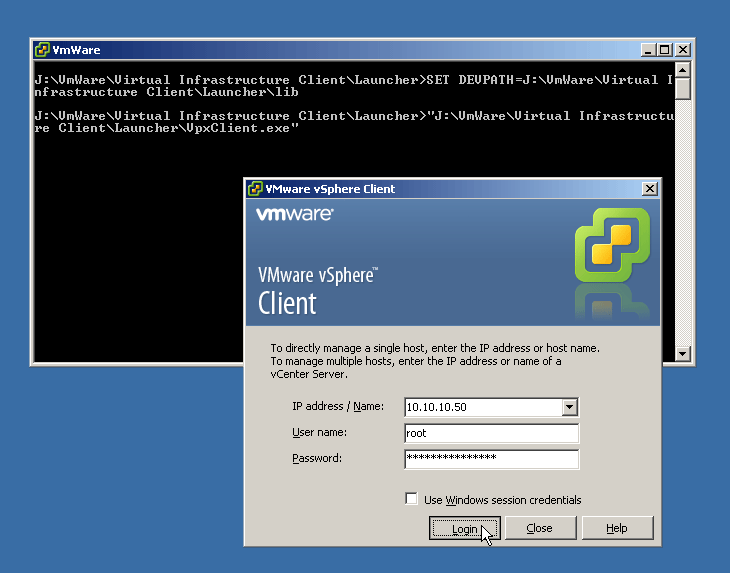Click console scrollbar down arrow
This screenshot has height=573, width=730.
683,354
